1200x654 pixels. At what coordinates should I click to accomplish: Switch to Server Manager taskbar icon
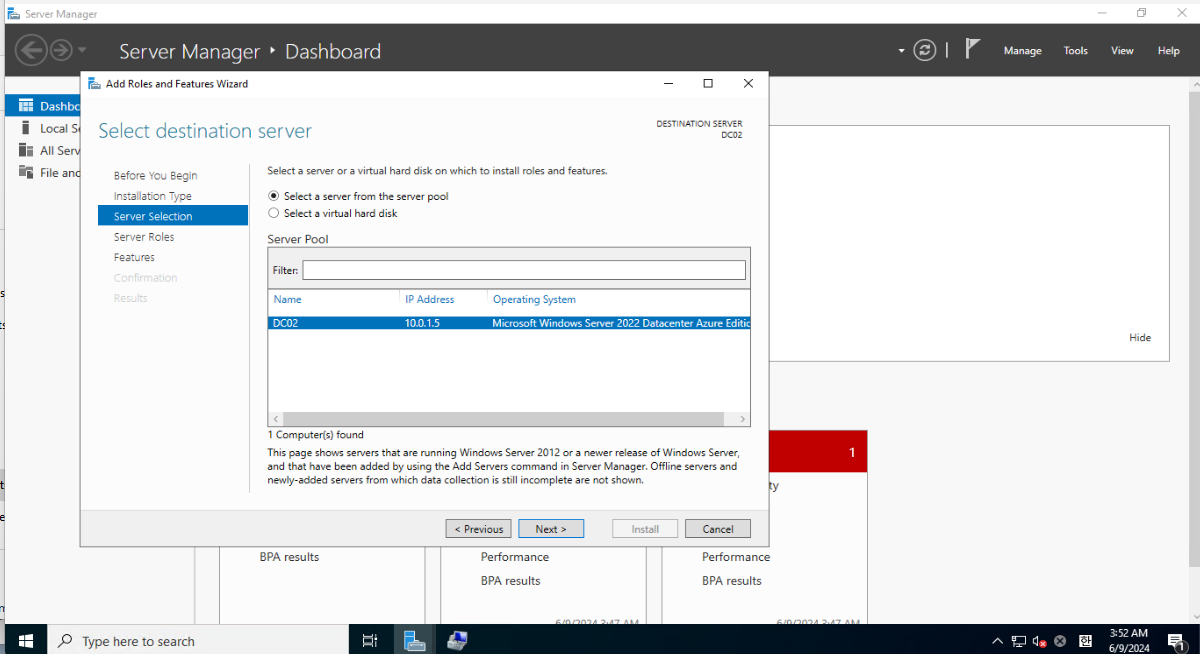[414, 640]
